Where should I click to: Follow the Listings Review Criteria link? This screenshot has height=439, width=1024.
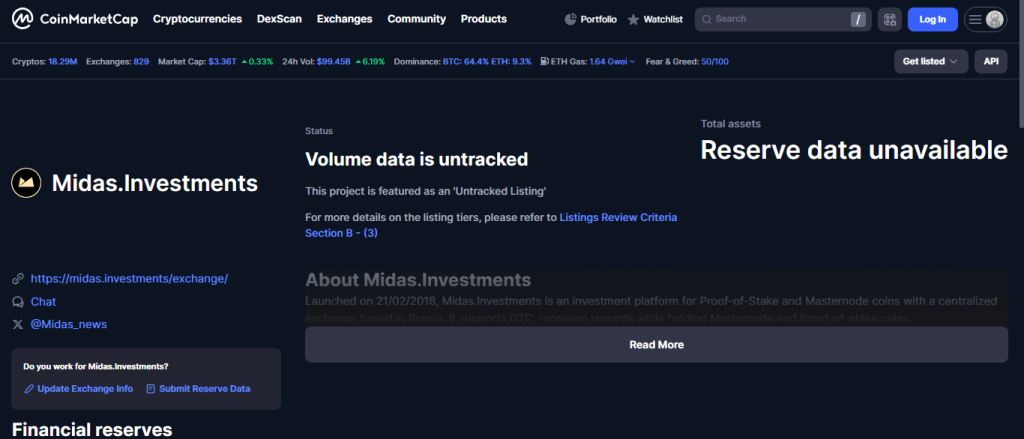[x=617, y=216]
